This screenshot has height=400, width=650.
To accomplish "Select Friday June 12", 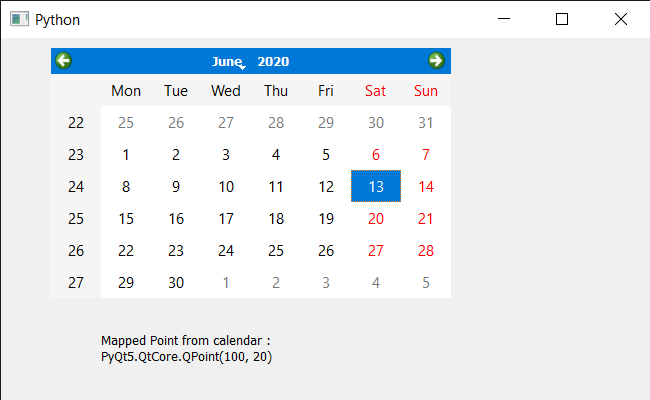I will click(x=326, y=186).
